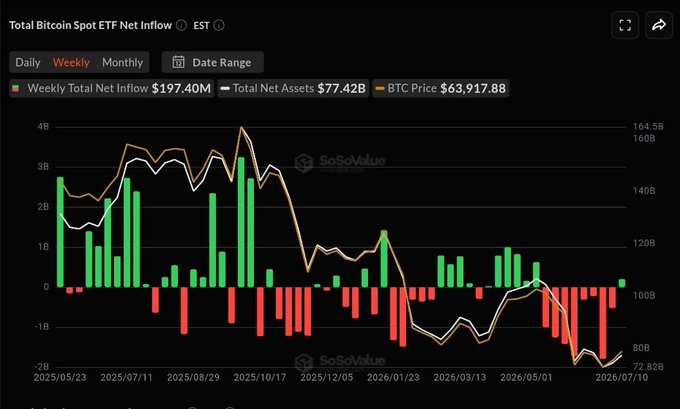Click the orange BTC Price line swatch

point(380,88)
